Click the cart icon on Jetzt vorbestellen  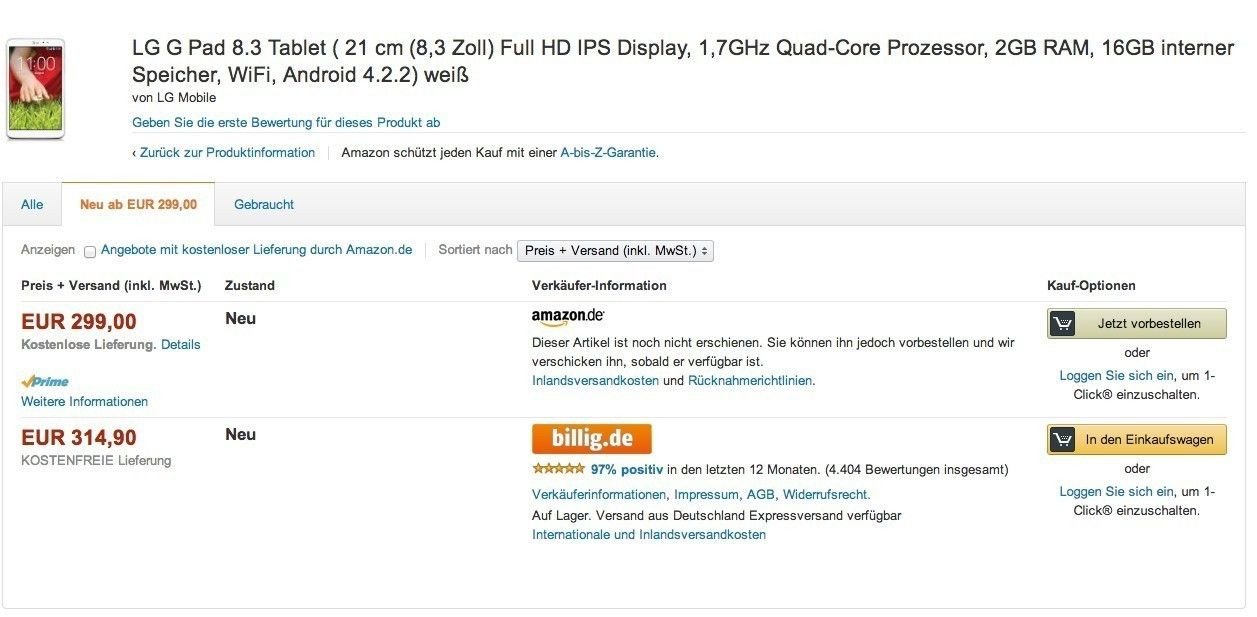click(x=1063, y=324)
